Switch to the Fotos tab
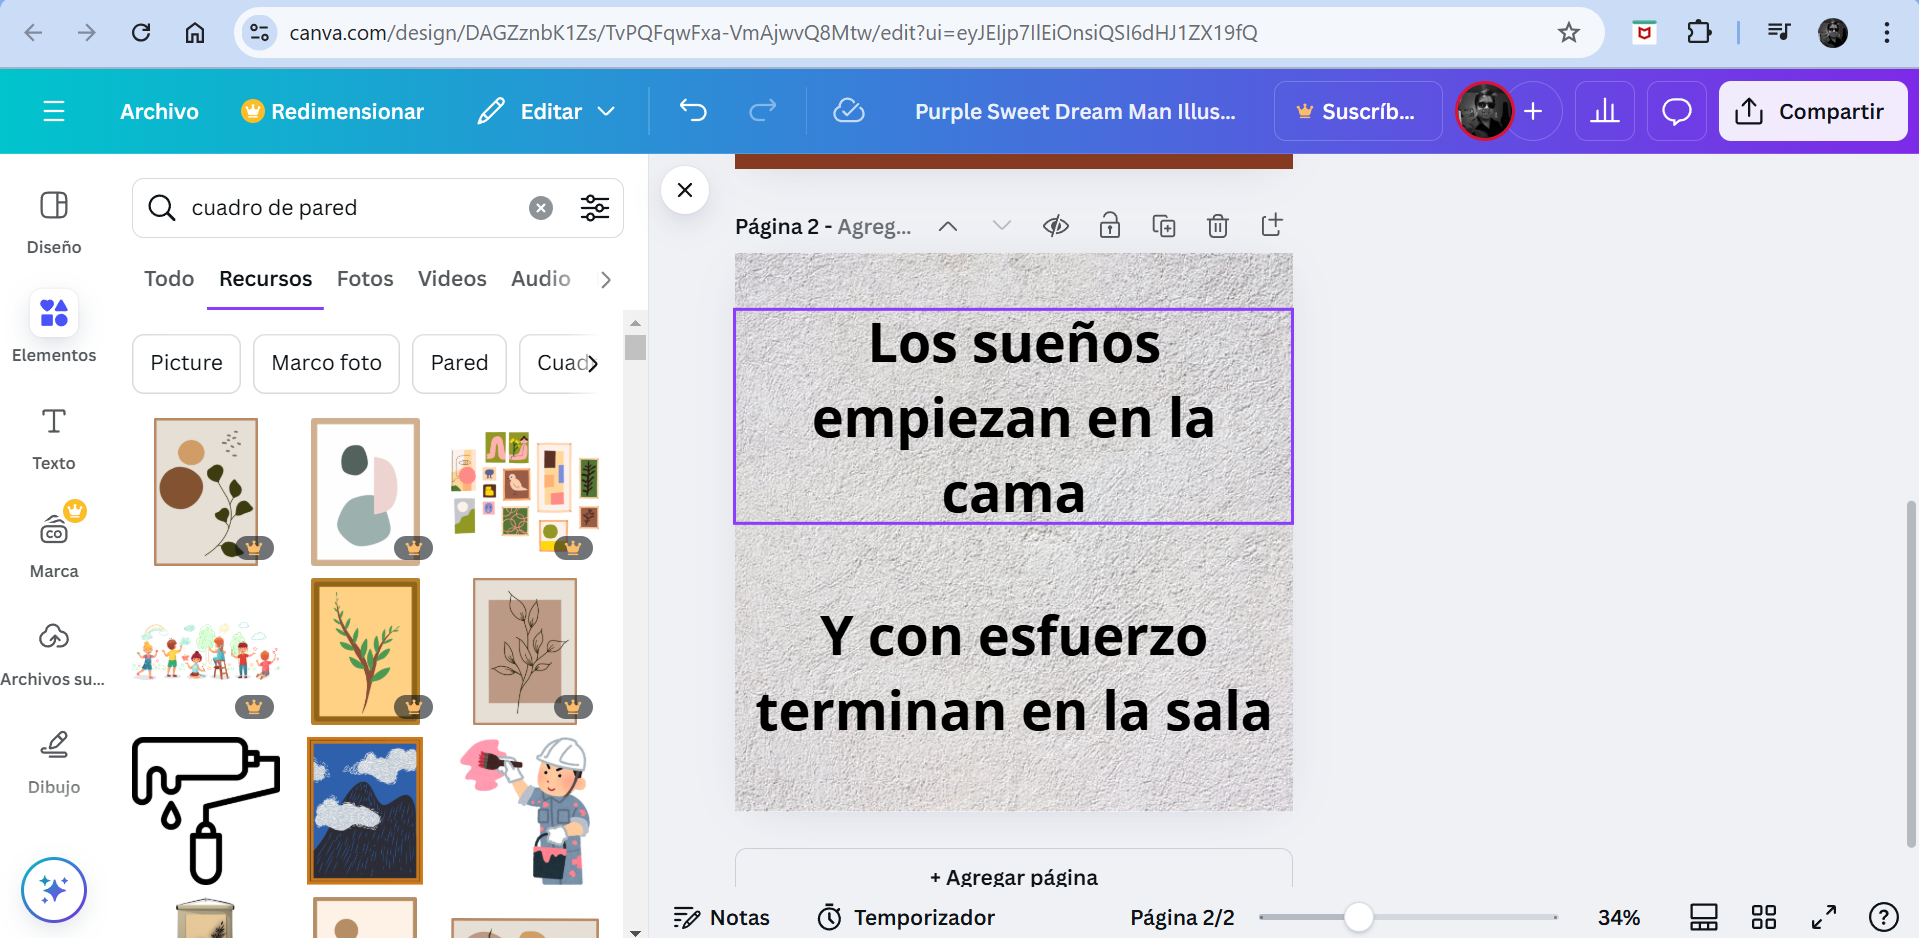 (365, 279)
